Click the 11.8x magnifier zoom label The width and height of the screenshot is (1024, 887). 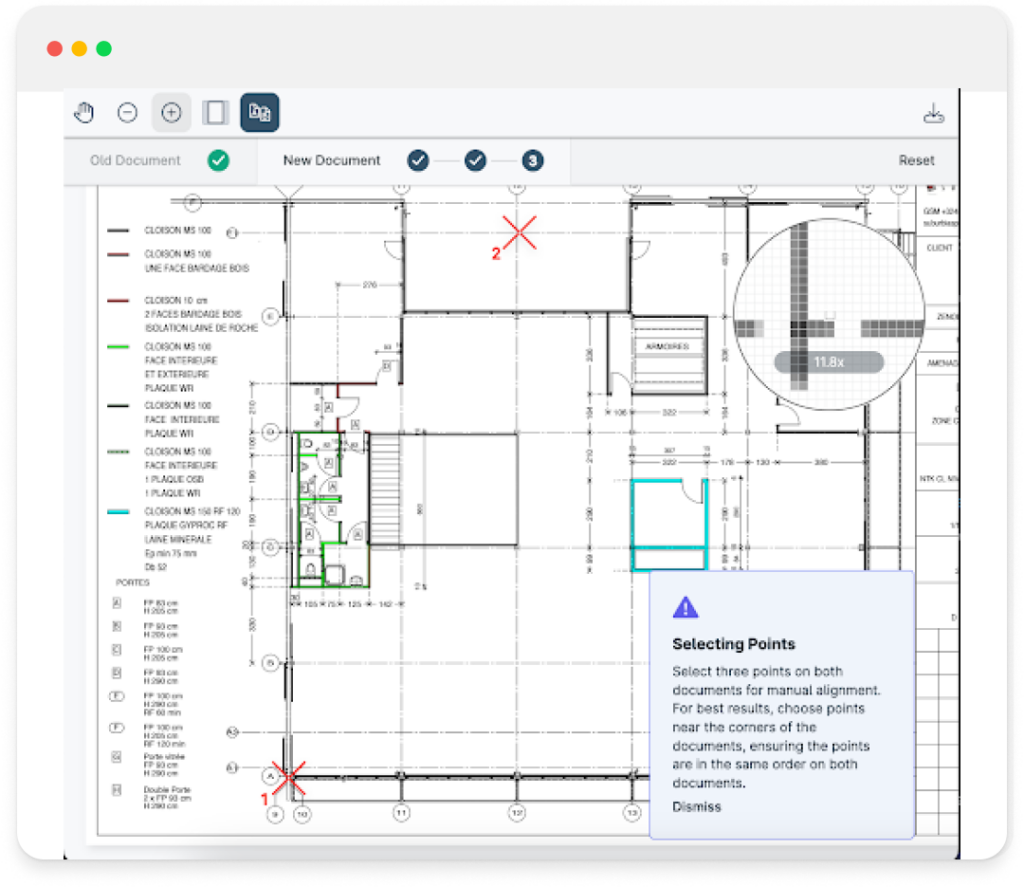click(828, 362)
